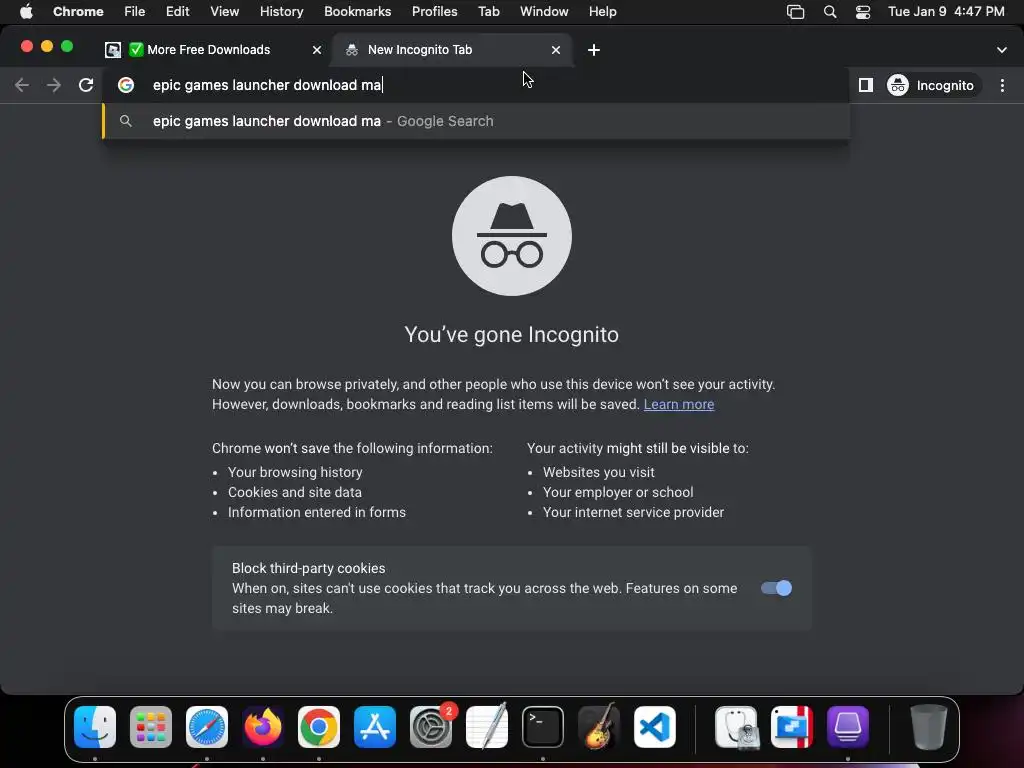This screenshot has width=1024, height=768.
Task: Open App Store from the Dock
Action: click(x=375, y=727)
